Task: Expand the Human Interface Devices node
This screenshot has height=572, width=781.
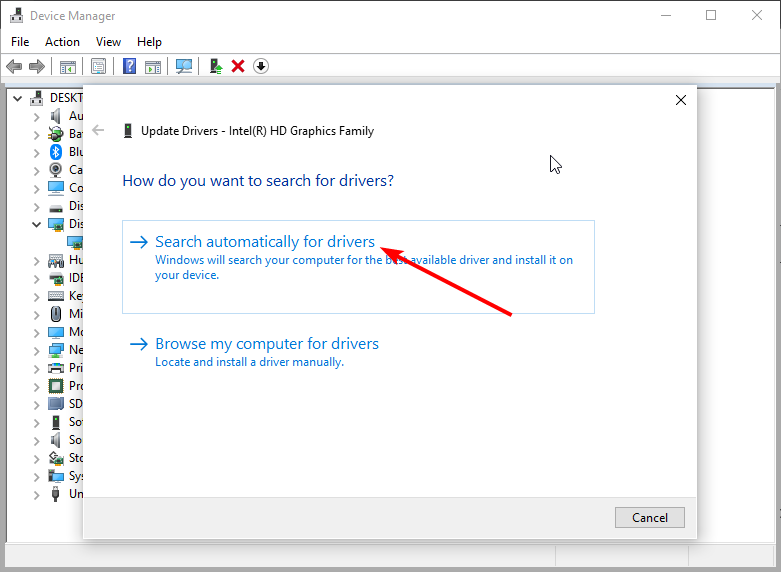Action: (36, 261)
